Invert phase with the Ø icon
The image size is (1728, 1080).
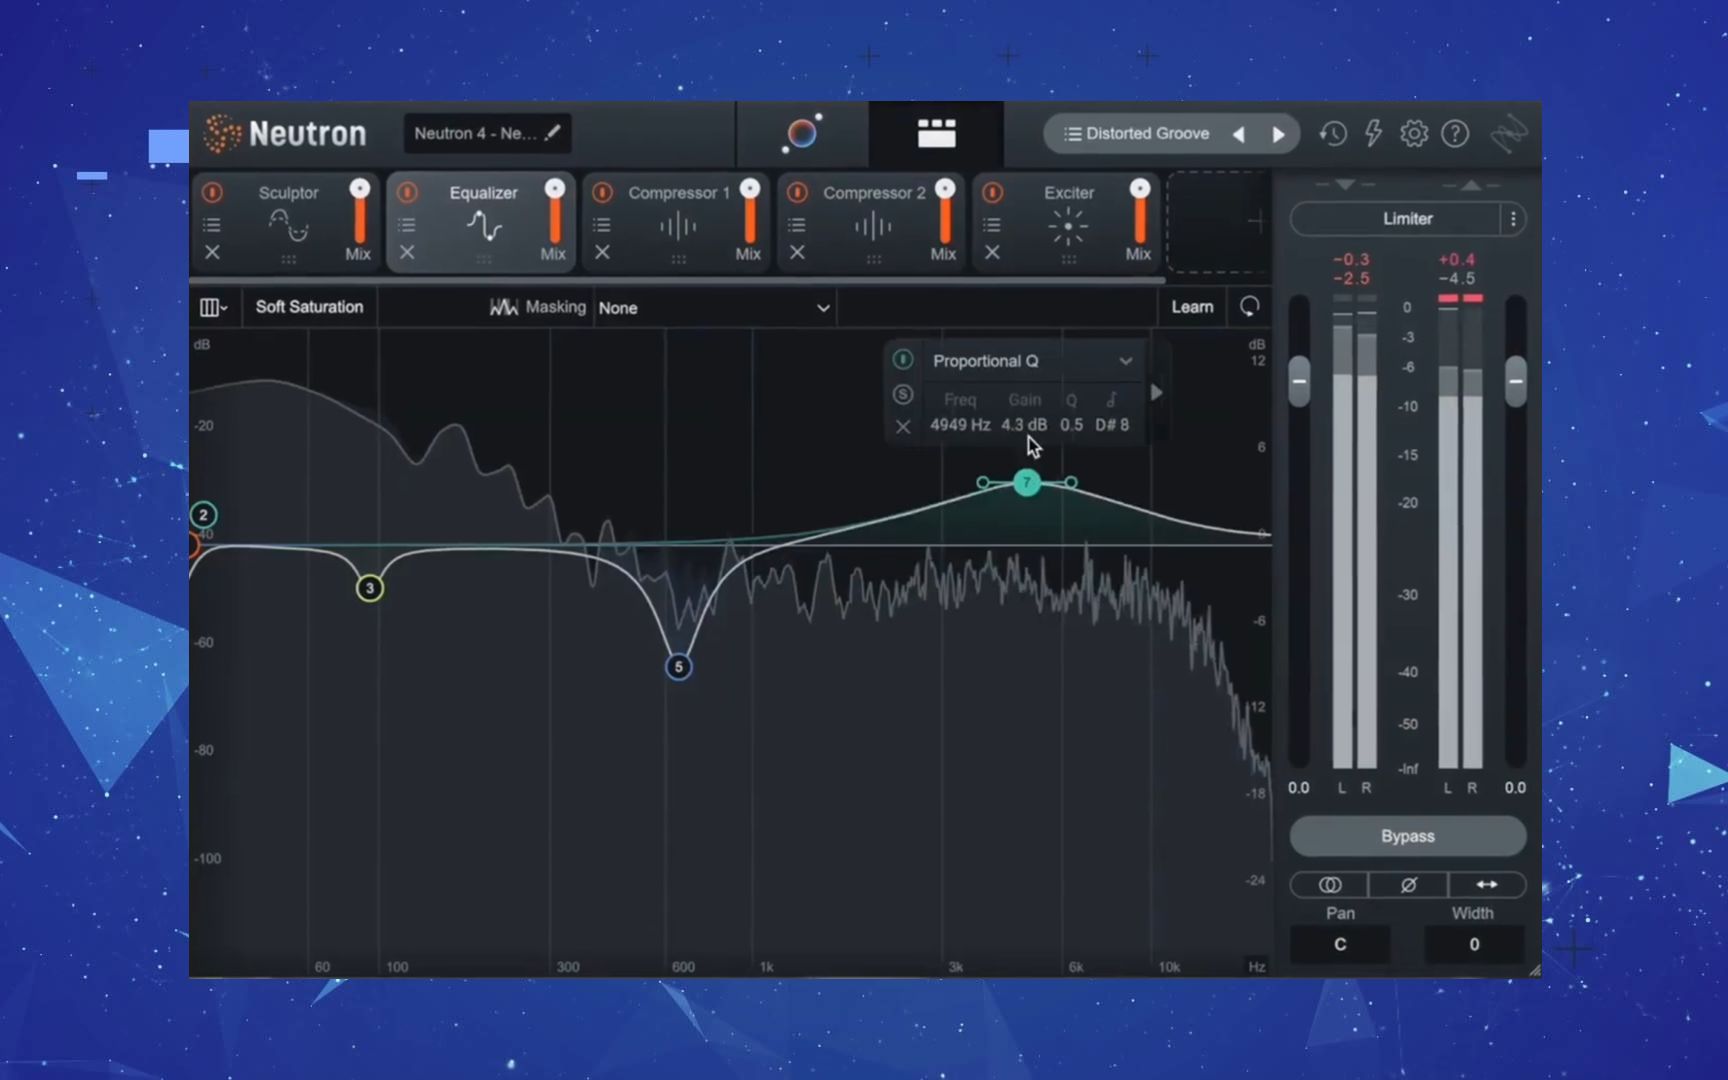[1408, 884]
